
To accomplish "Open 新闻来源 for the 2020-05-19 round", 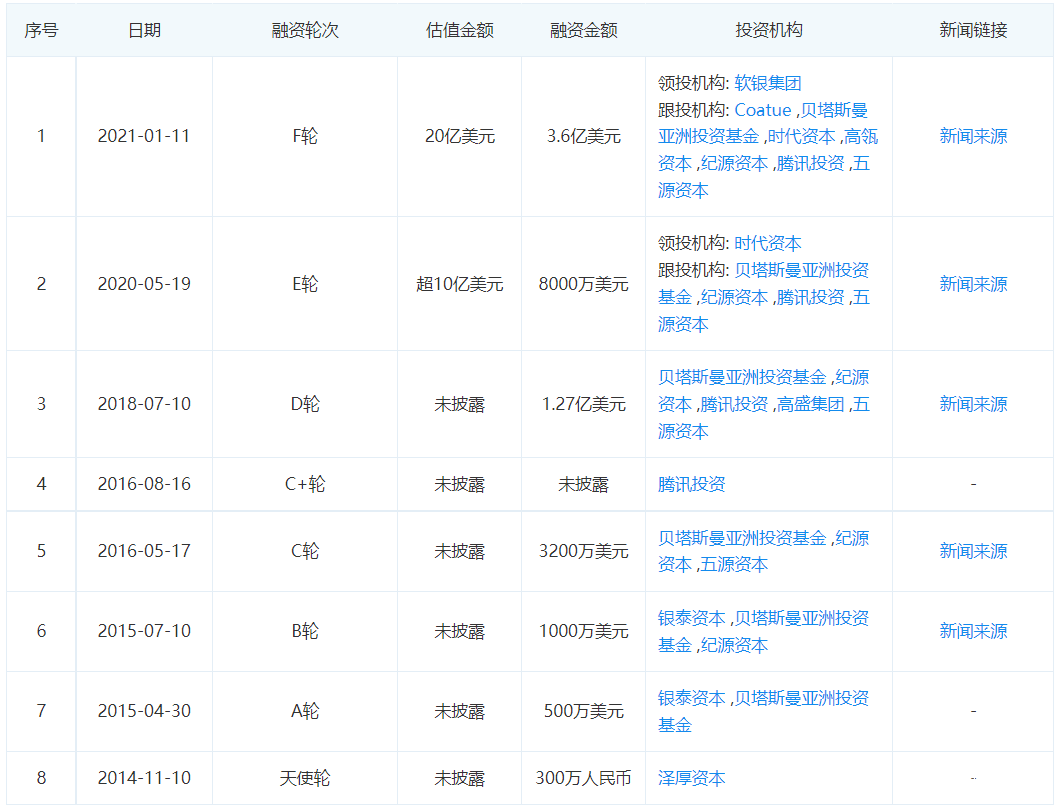I will pyautogui.click(x=973, y=284).
